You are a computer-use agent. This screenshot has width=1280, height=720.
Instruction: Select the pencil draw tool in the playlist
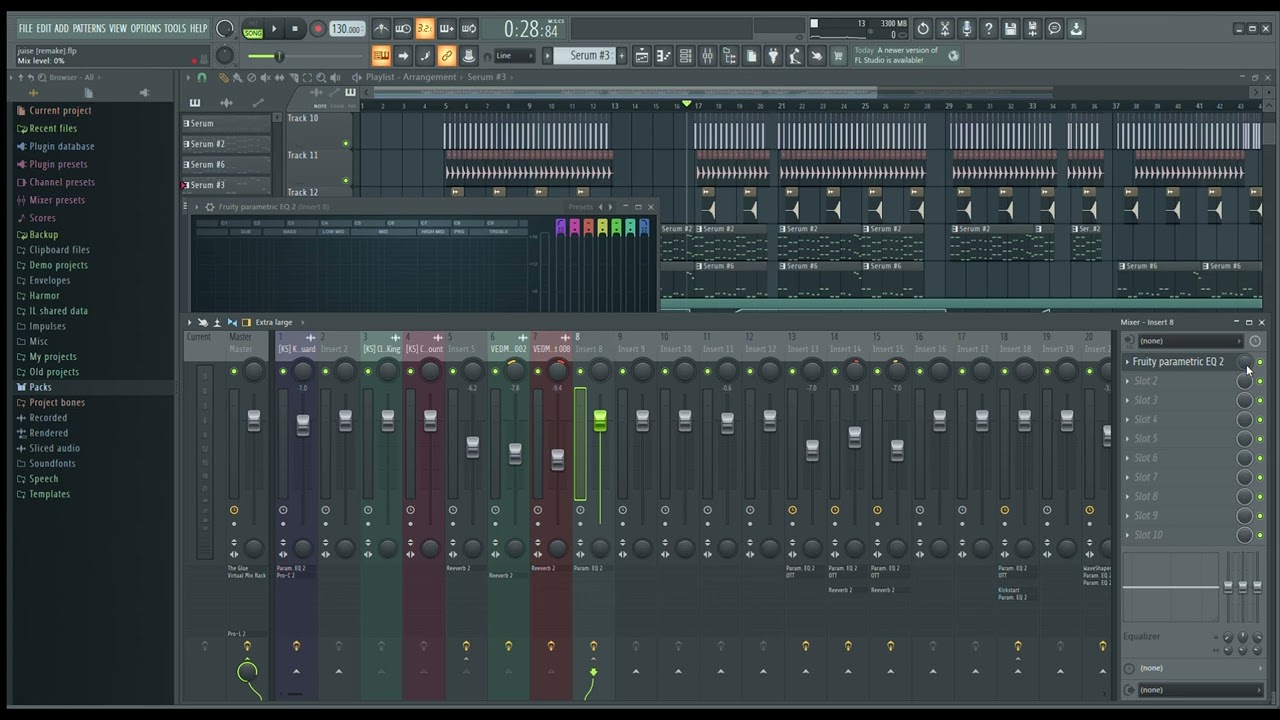[224, 77]
